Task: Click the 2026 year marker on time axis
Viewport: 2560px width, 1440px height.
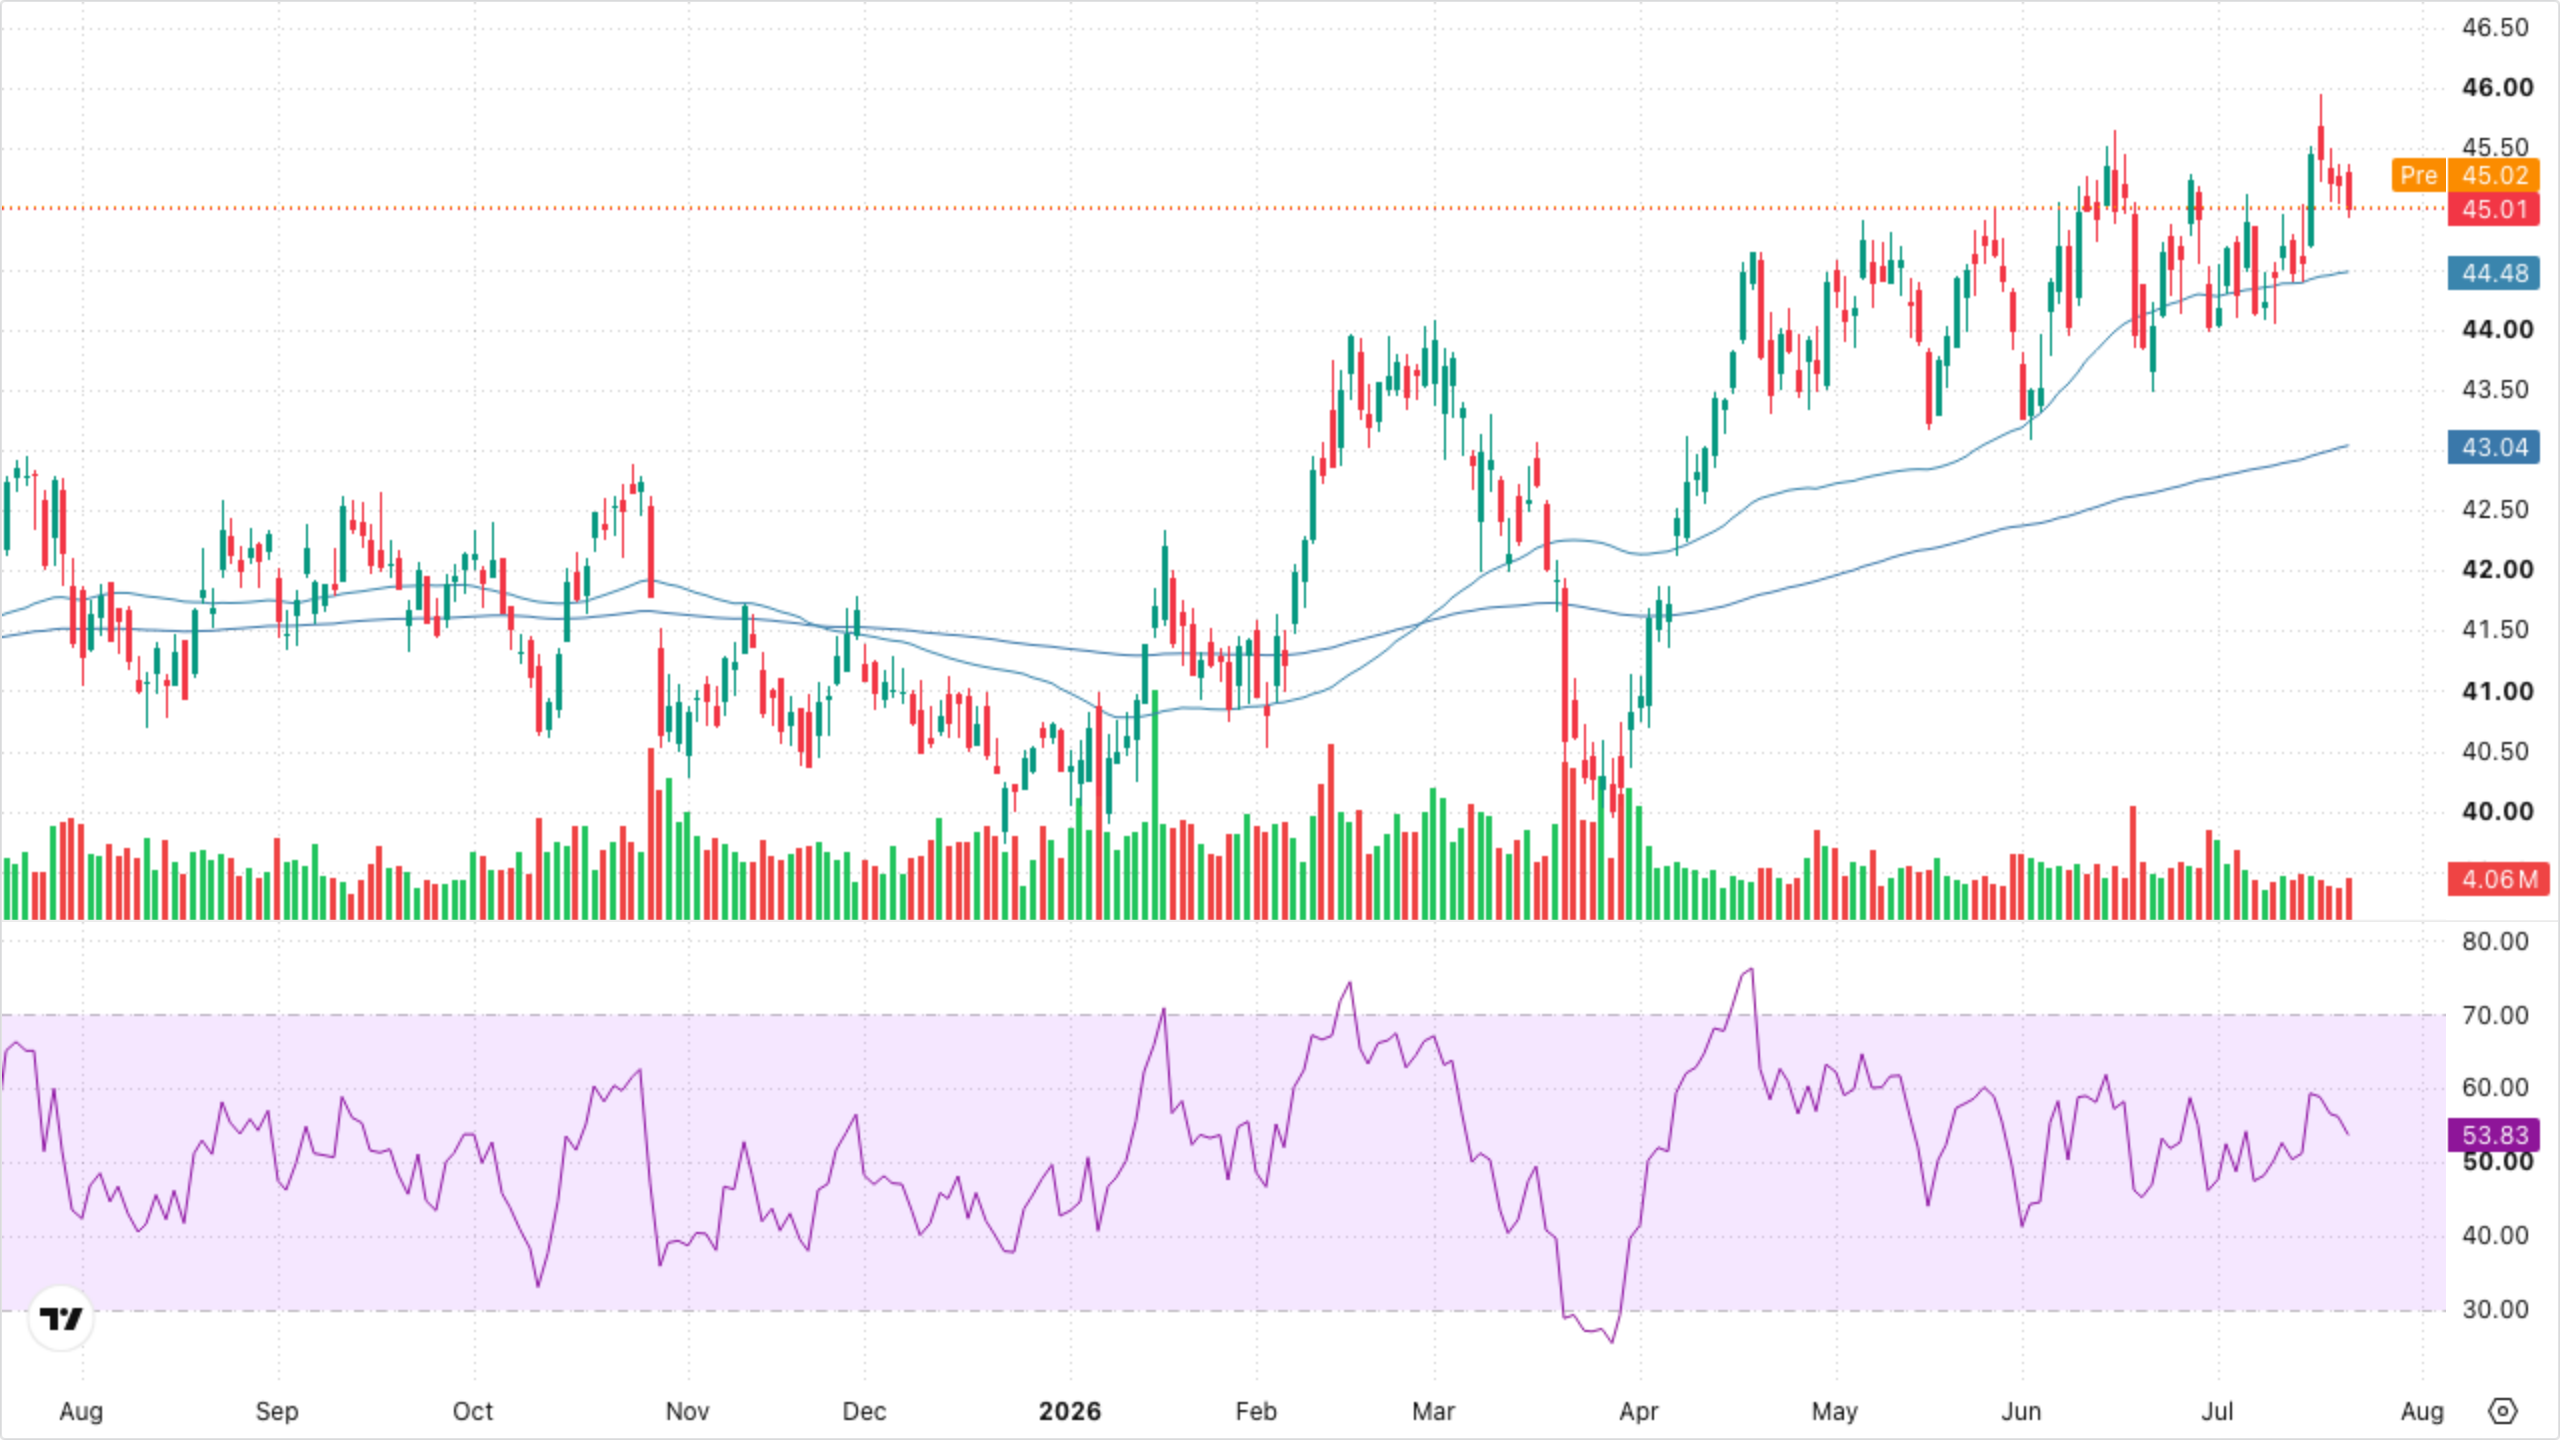Action: [1069, 1411]
